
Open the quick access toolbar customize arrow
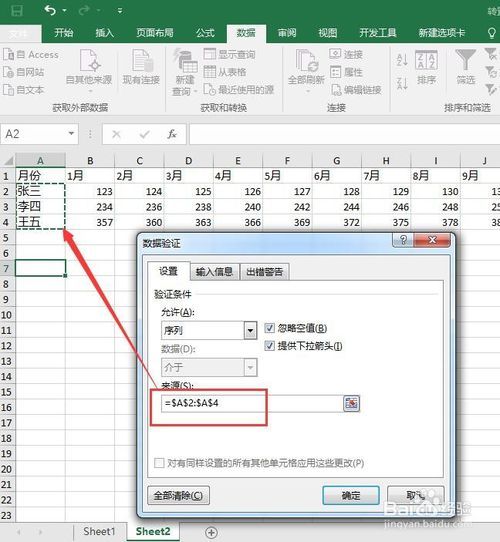[x=120, y=11]
